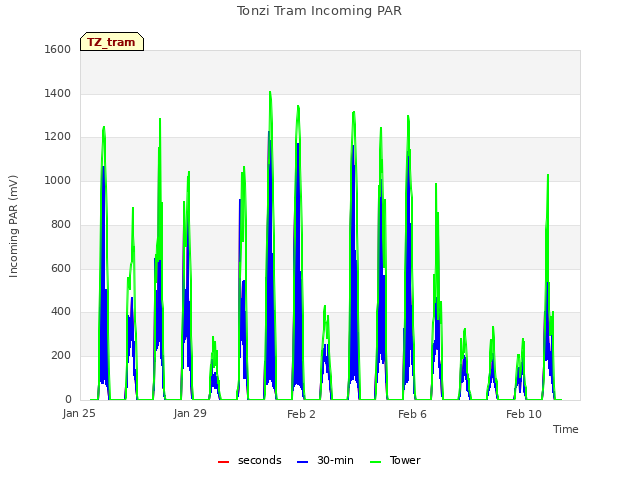This screenshot has width=640, height=480.
Task: Click the 1200 y-axis tick label
Action: (58, 137)
